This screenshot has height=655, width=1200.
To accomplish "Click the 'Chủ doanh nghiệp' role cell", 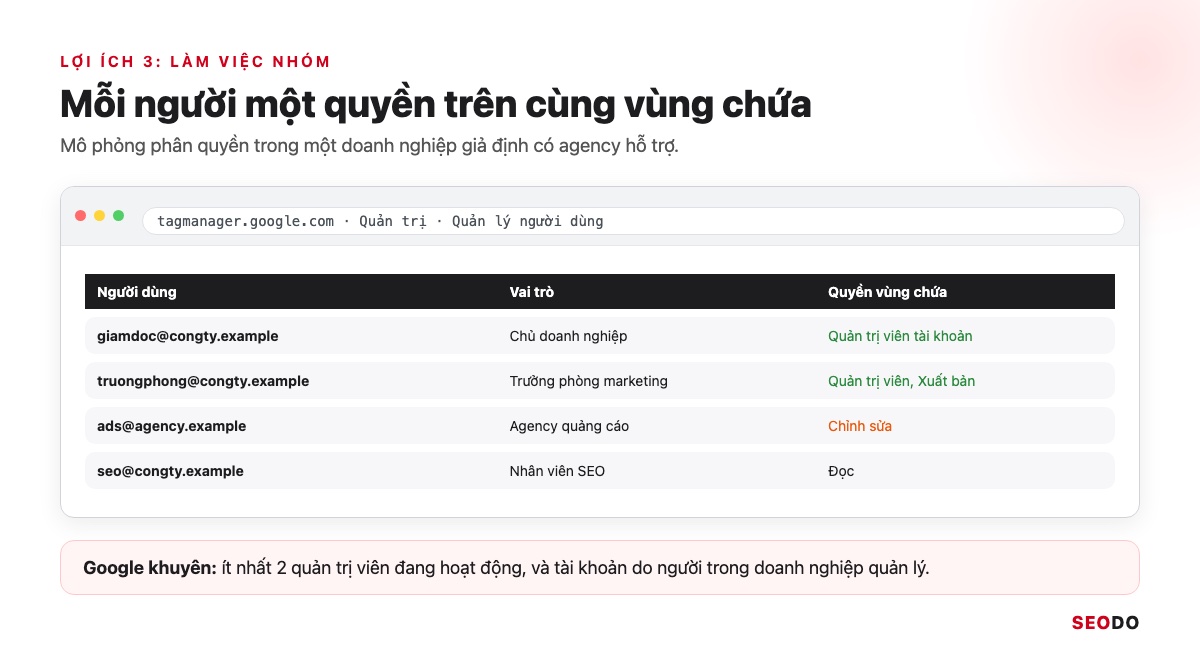I will pyautogui.click(x=568, y=336).
